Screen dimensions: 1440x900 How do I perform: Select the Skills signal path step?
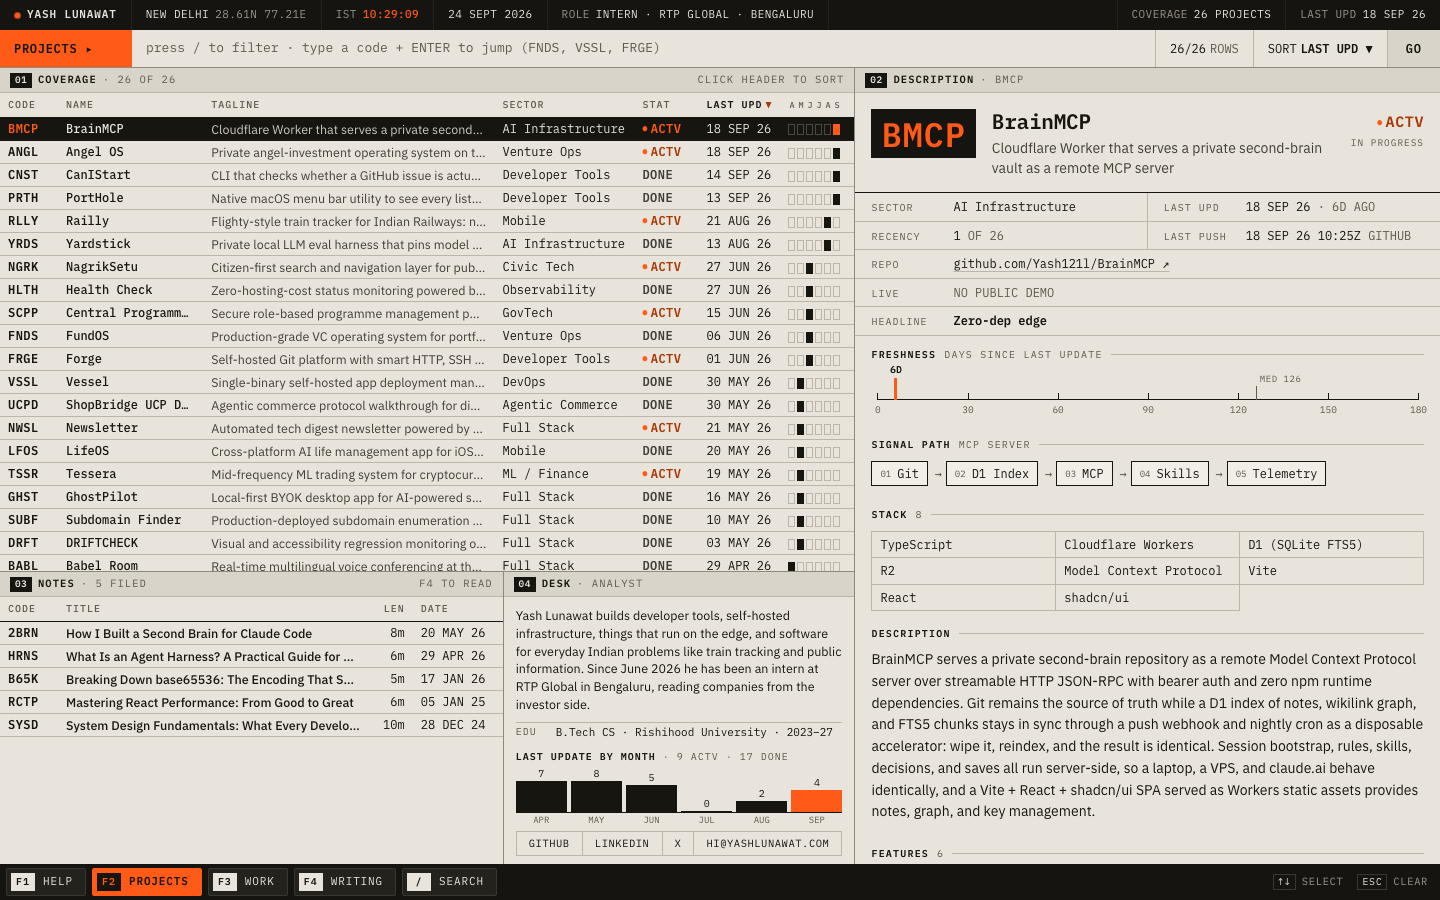tap(1170, 474)
